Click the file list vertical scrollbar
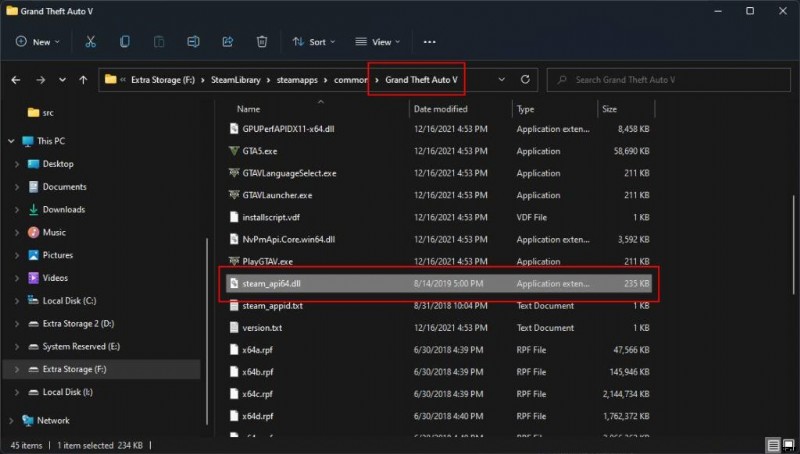This screenshot has width=800, height=454. point(794,245)
